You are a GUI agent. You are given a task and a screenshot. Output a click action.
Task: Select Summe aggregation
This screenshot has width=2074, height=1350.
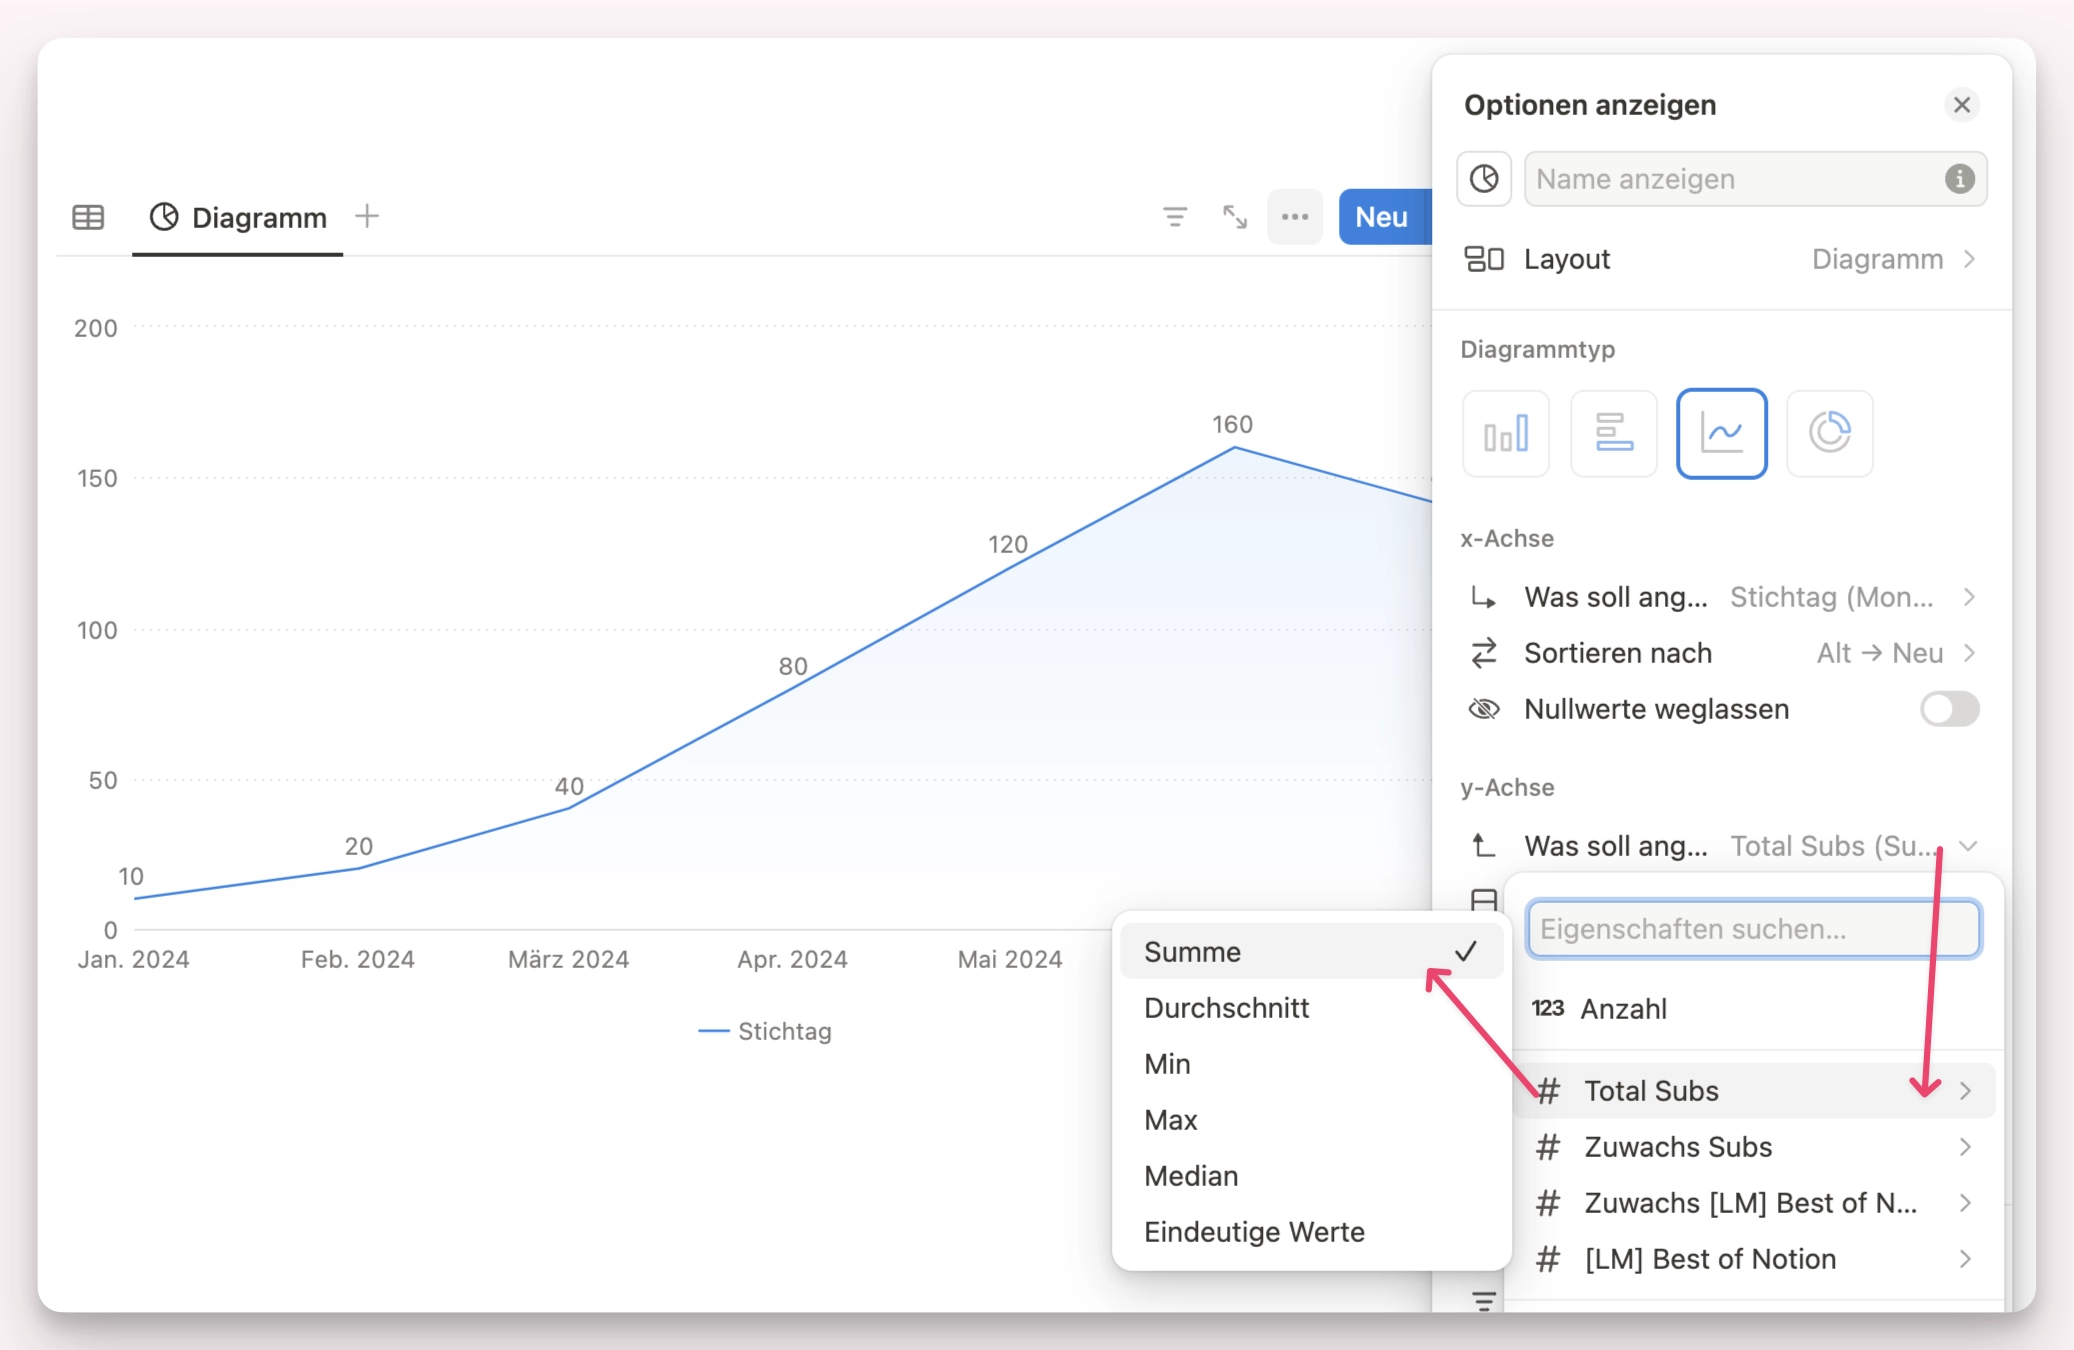pos(1311,952)
